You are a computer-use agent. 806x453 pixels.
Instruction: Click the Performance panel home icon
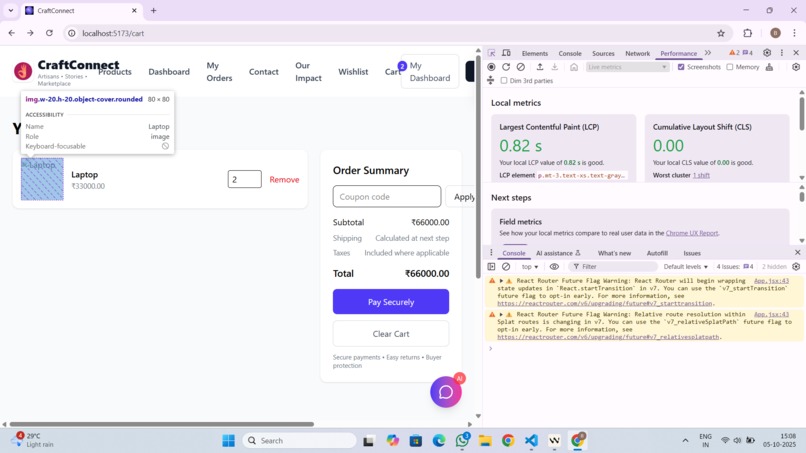(574, 67)
